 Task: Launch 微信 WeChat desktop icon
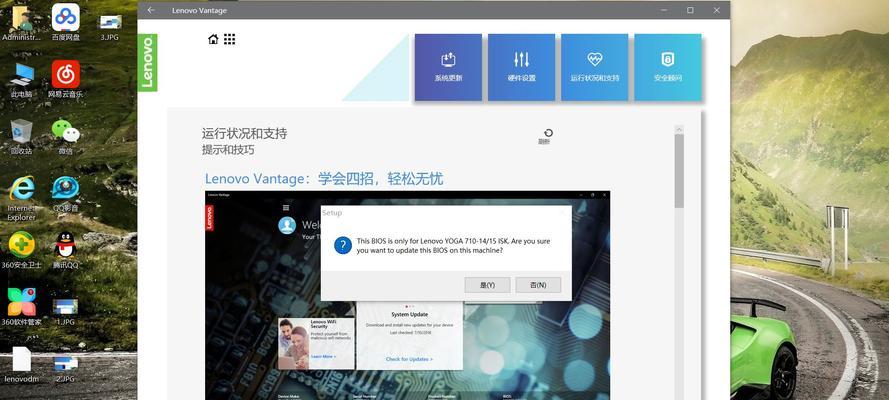pos(66,137)
